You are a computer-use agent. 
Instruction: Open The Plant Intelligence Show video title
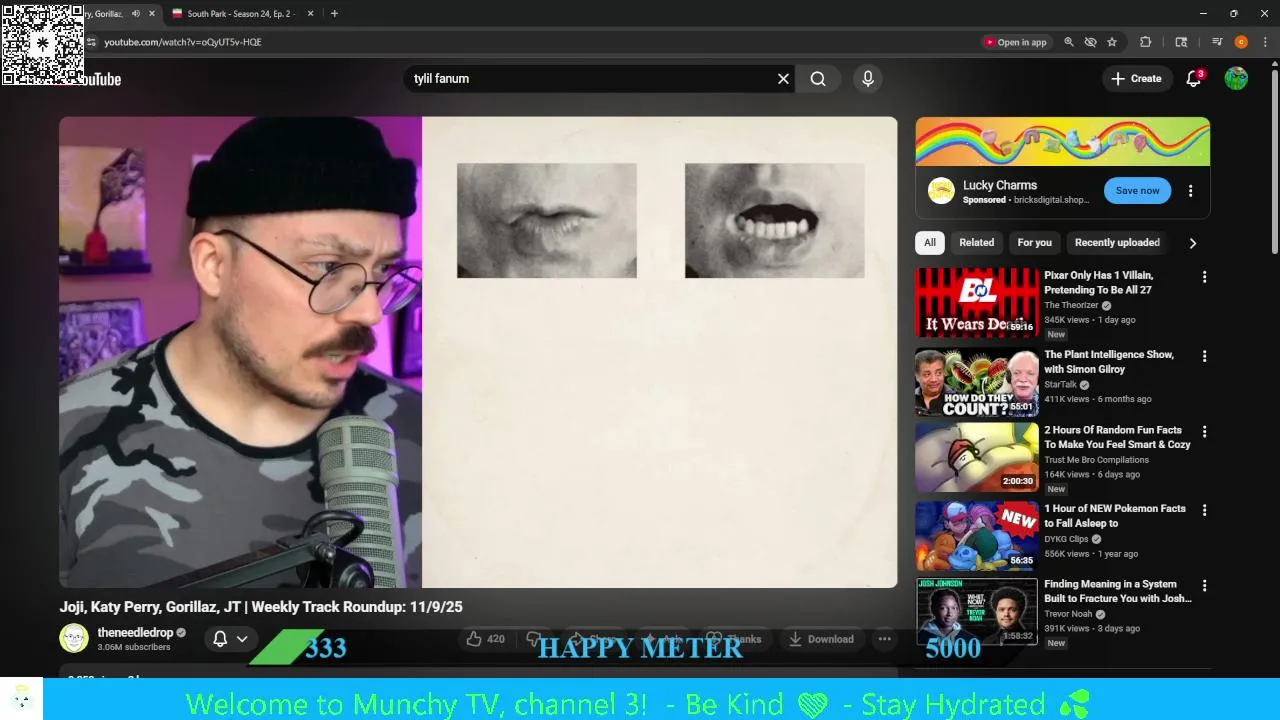(1109, 362)
